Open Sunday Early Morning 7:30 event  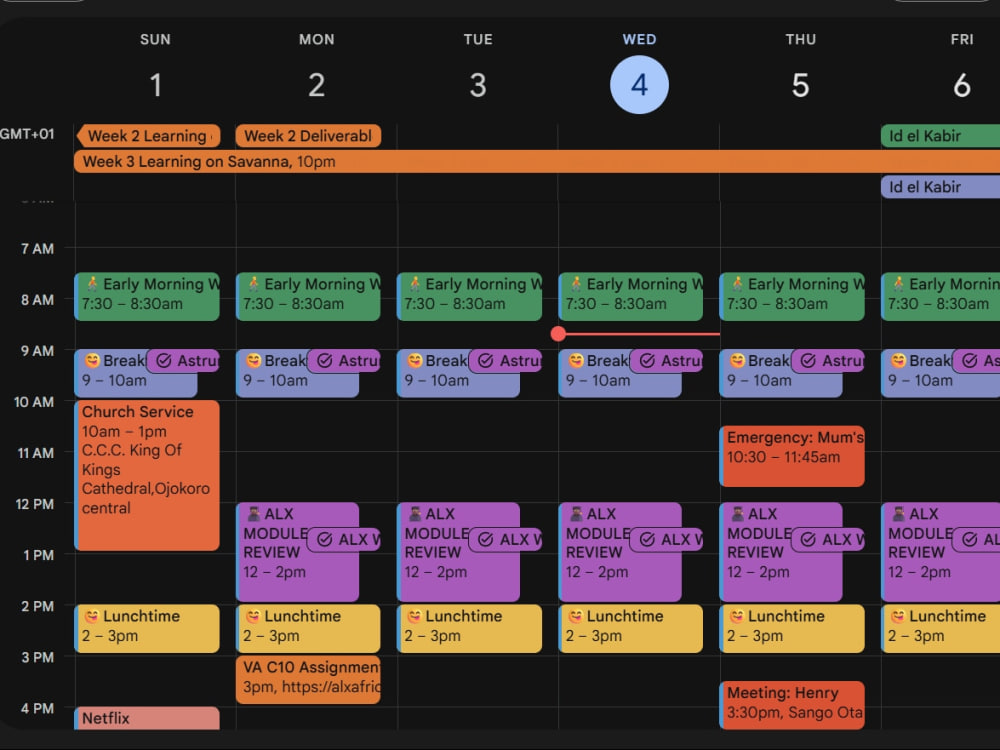point(147,297)
